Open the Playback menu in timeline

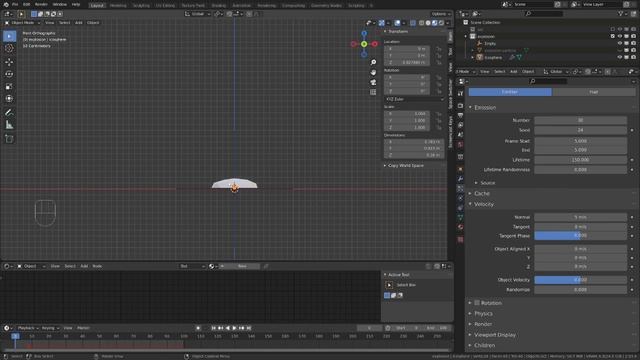coord(27,328)
